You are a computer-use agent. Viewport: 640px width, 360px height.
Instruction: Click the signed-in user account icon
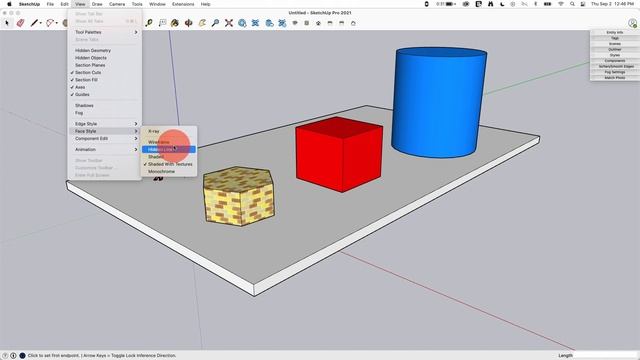pyautogui.click(x=632, y=23)
